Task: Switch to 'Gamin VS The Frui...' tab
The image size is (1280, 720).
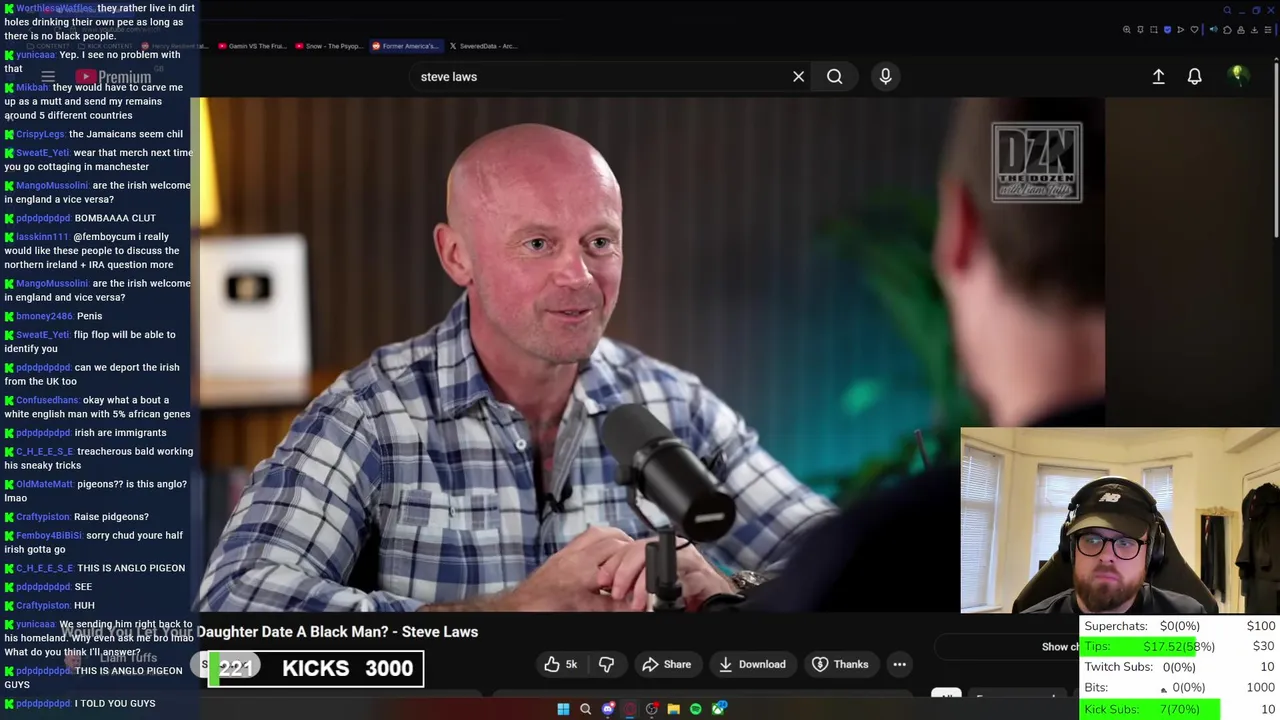Action: click(x=252, y=46)
